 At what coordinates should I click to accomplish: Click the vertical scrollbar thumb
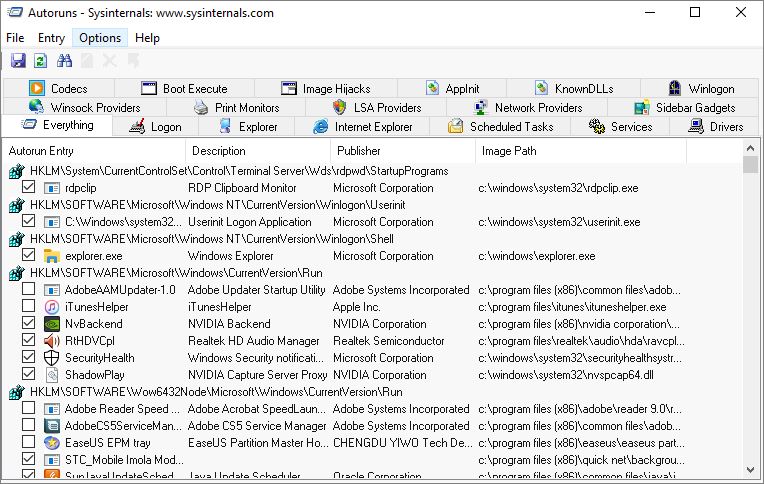click(x=751, y=164)
